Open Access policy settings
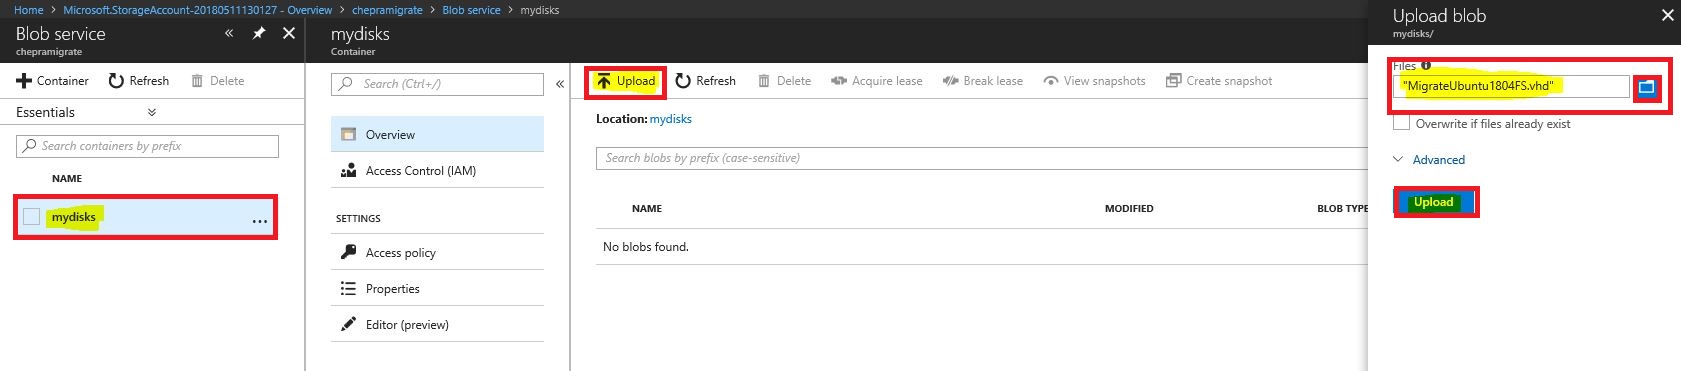The image size is (1681, 371). pyautogui.click(x=437, y=253)
